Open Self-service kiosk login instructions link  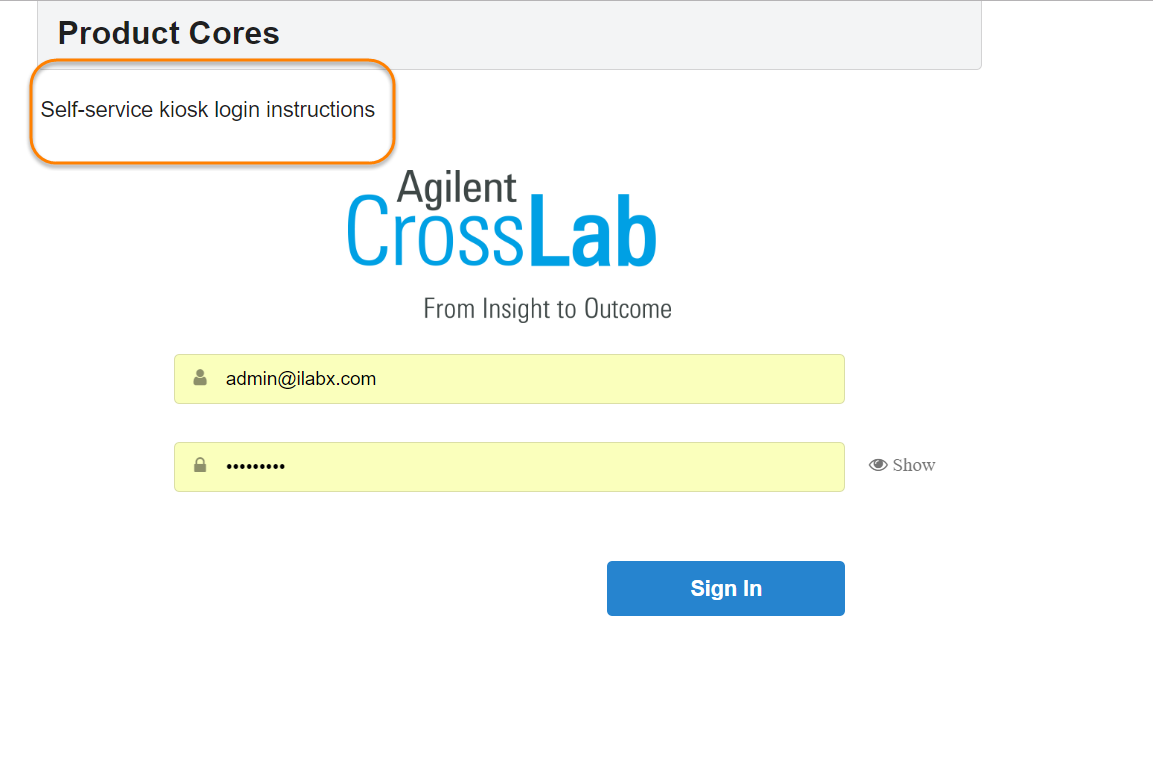point(208,110)
